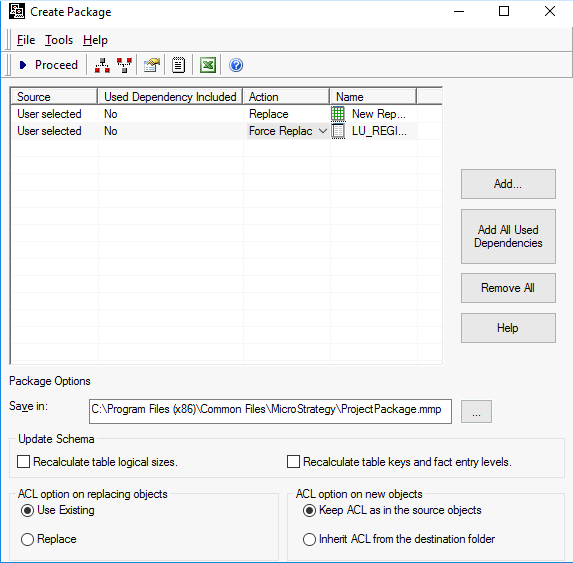Click the Source column header

(54, 97)
